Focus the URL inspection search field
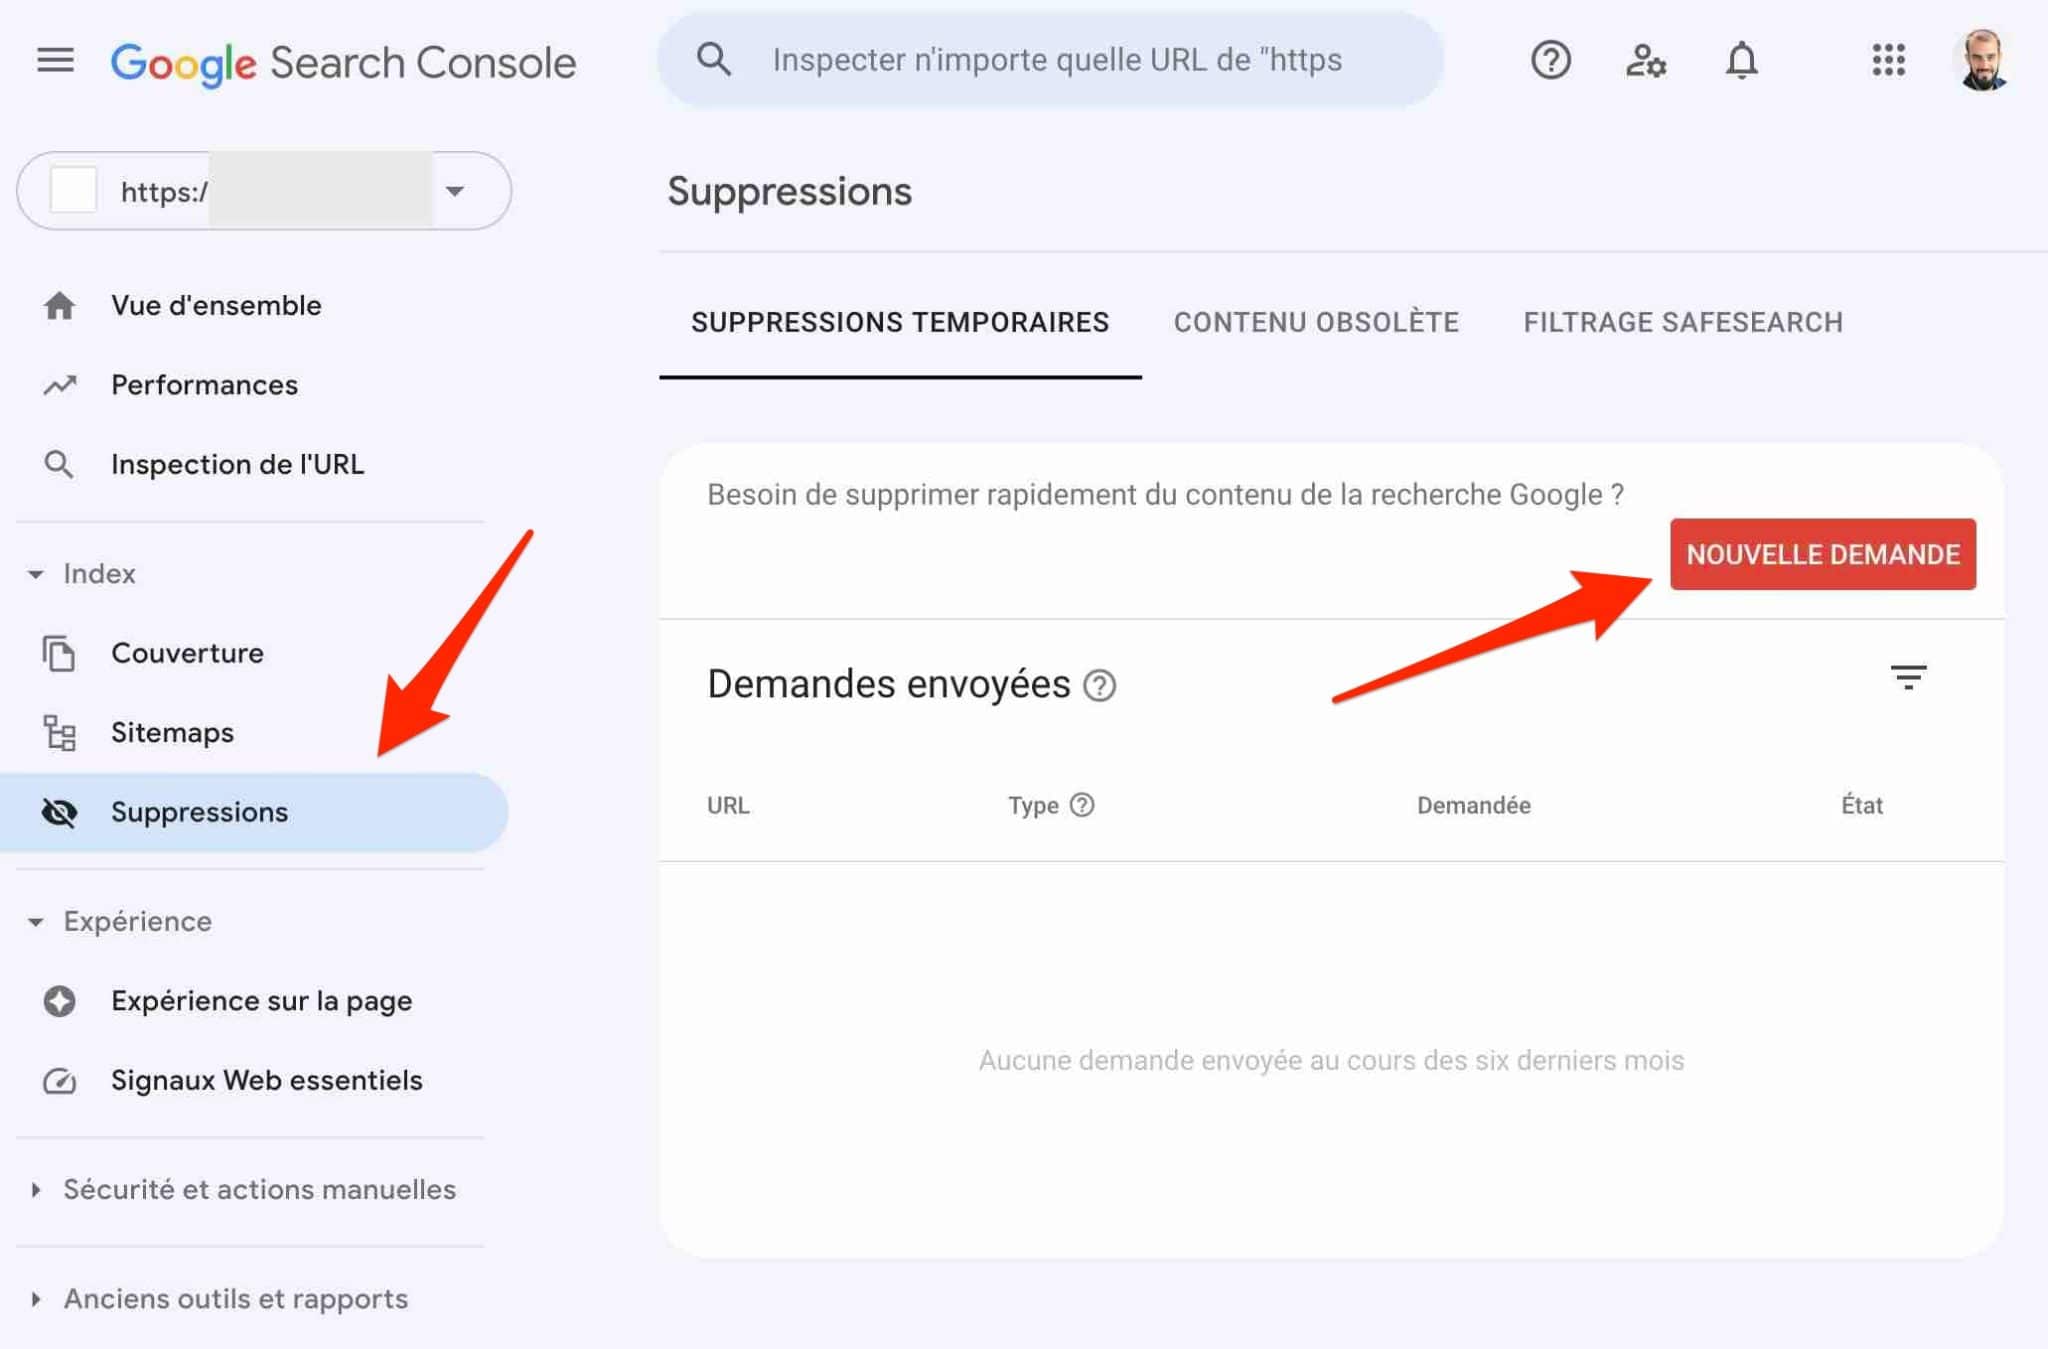This screenshot has width=2048, height=1349. point(1050,60)
